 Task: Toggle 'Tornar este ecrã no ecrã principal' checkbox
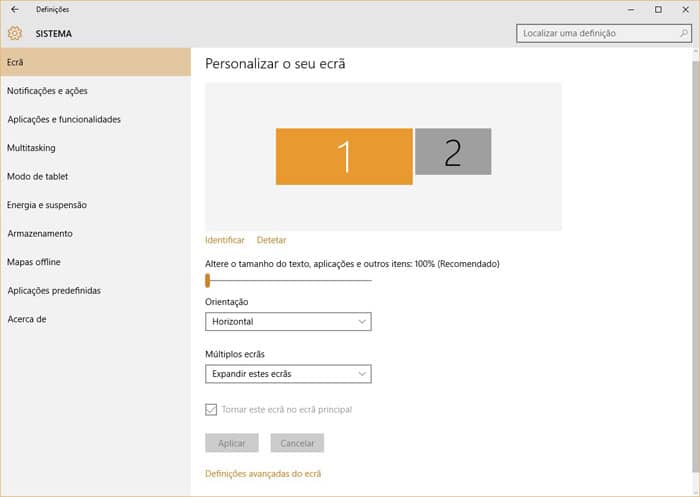(x=211, y=409)
